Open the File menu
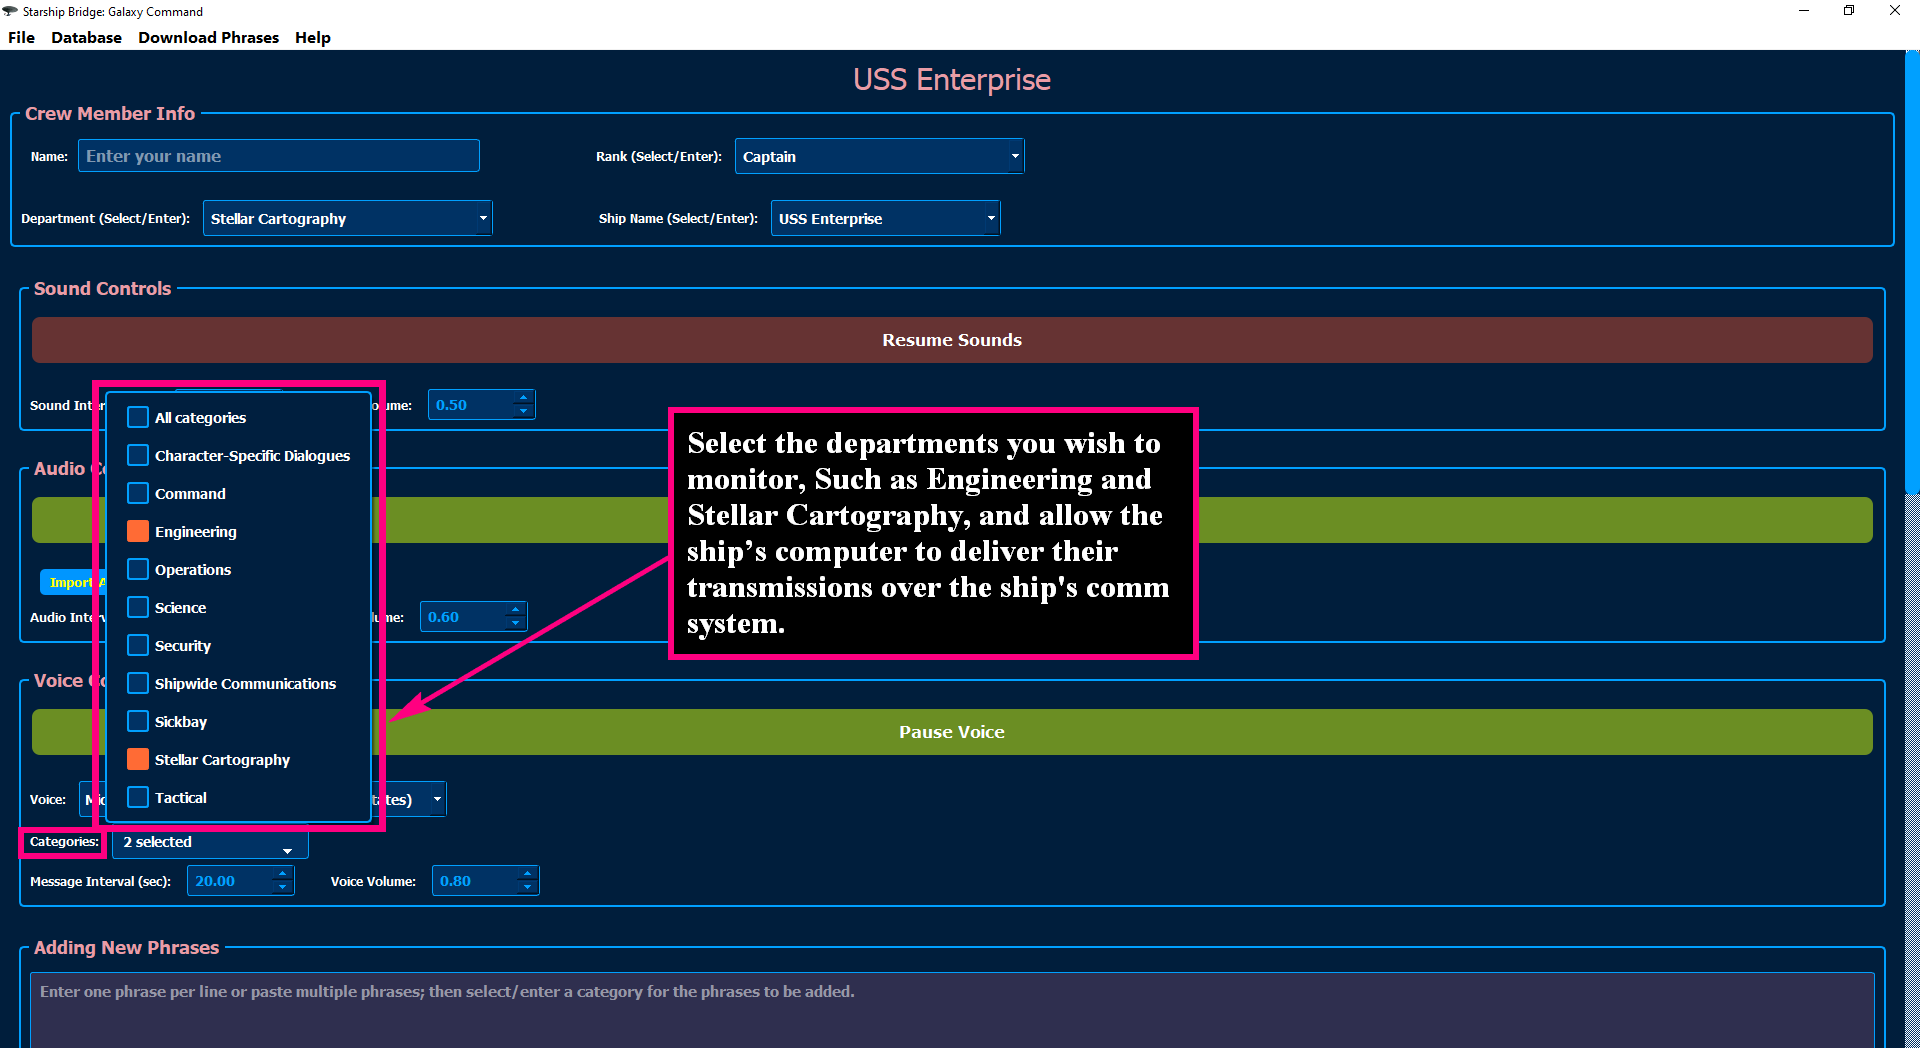Screen dimensions: 1920x1048 pyautogui.click(x=20, y=37)
